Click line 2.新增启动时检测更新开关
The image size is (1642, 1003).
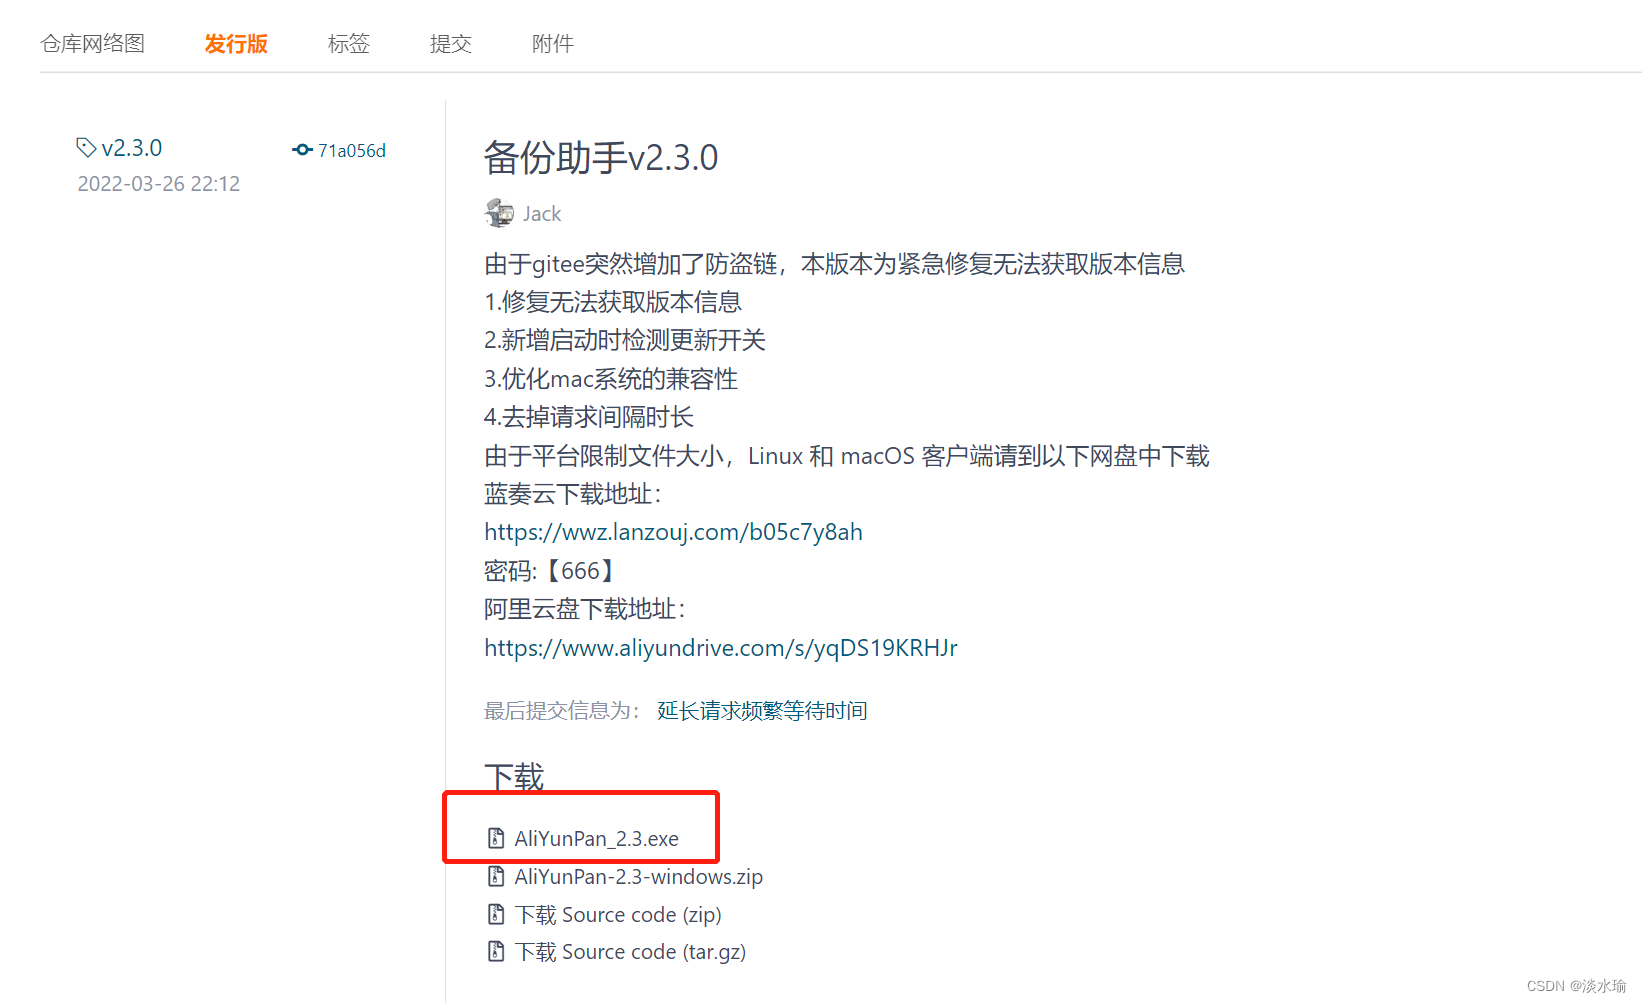coord(625,340)
